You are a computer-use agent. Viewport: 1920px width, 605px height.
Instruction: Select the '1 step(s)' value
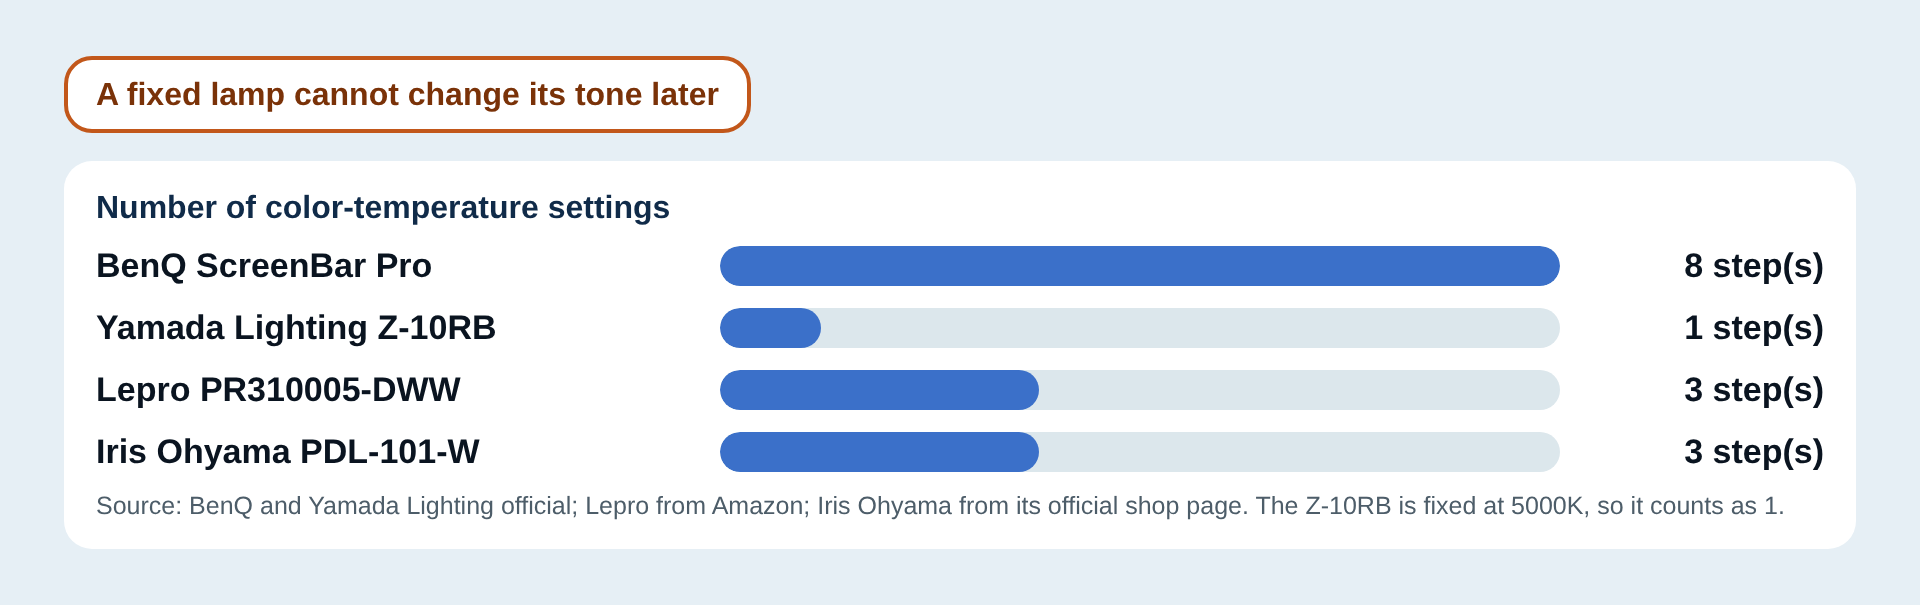coord(1754,328)
